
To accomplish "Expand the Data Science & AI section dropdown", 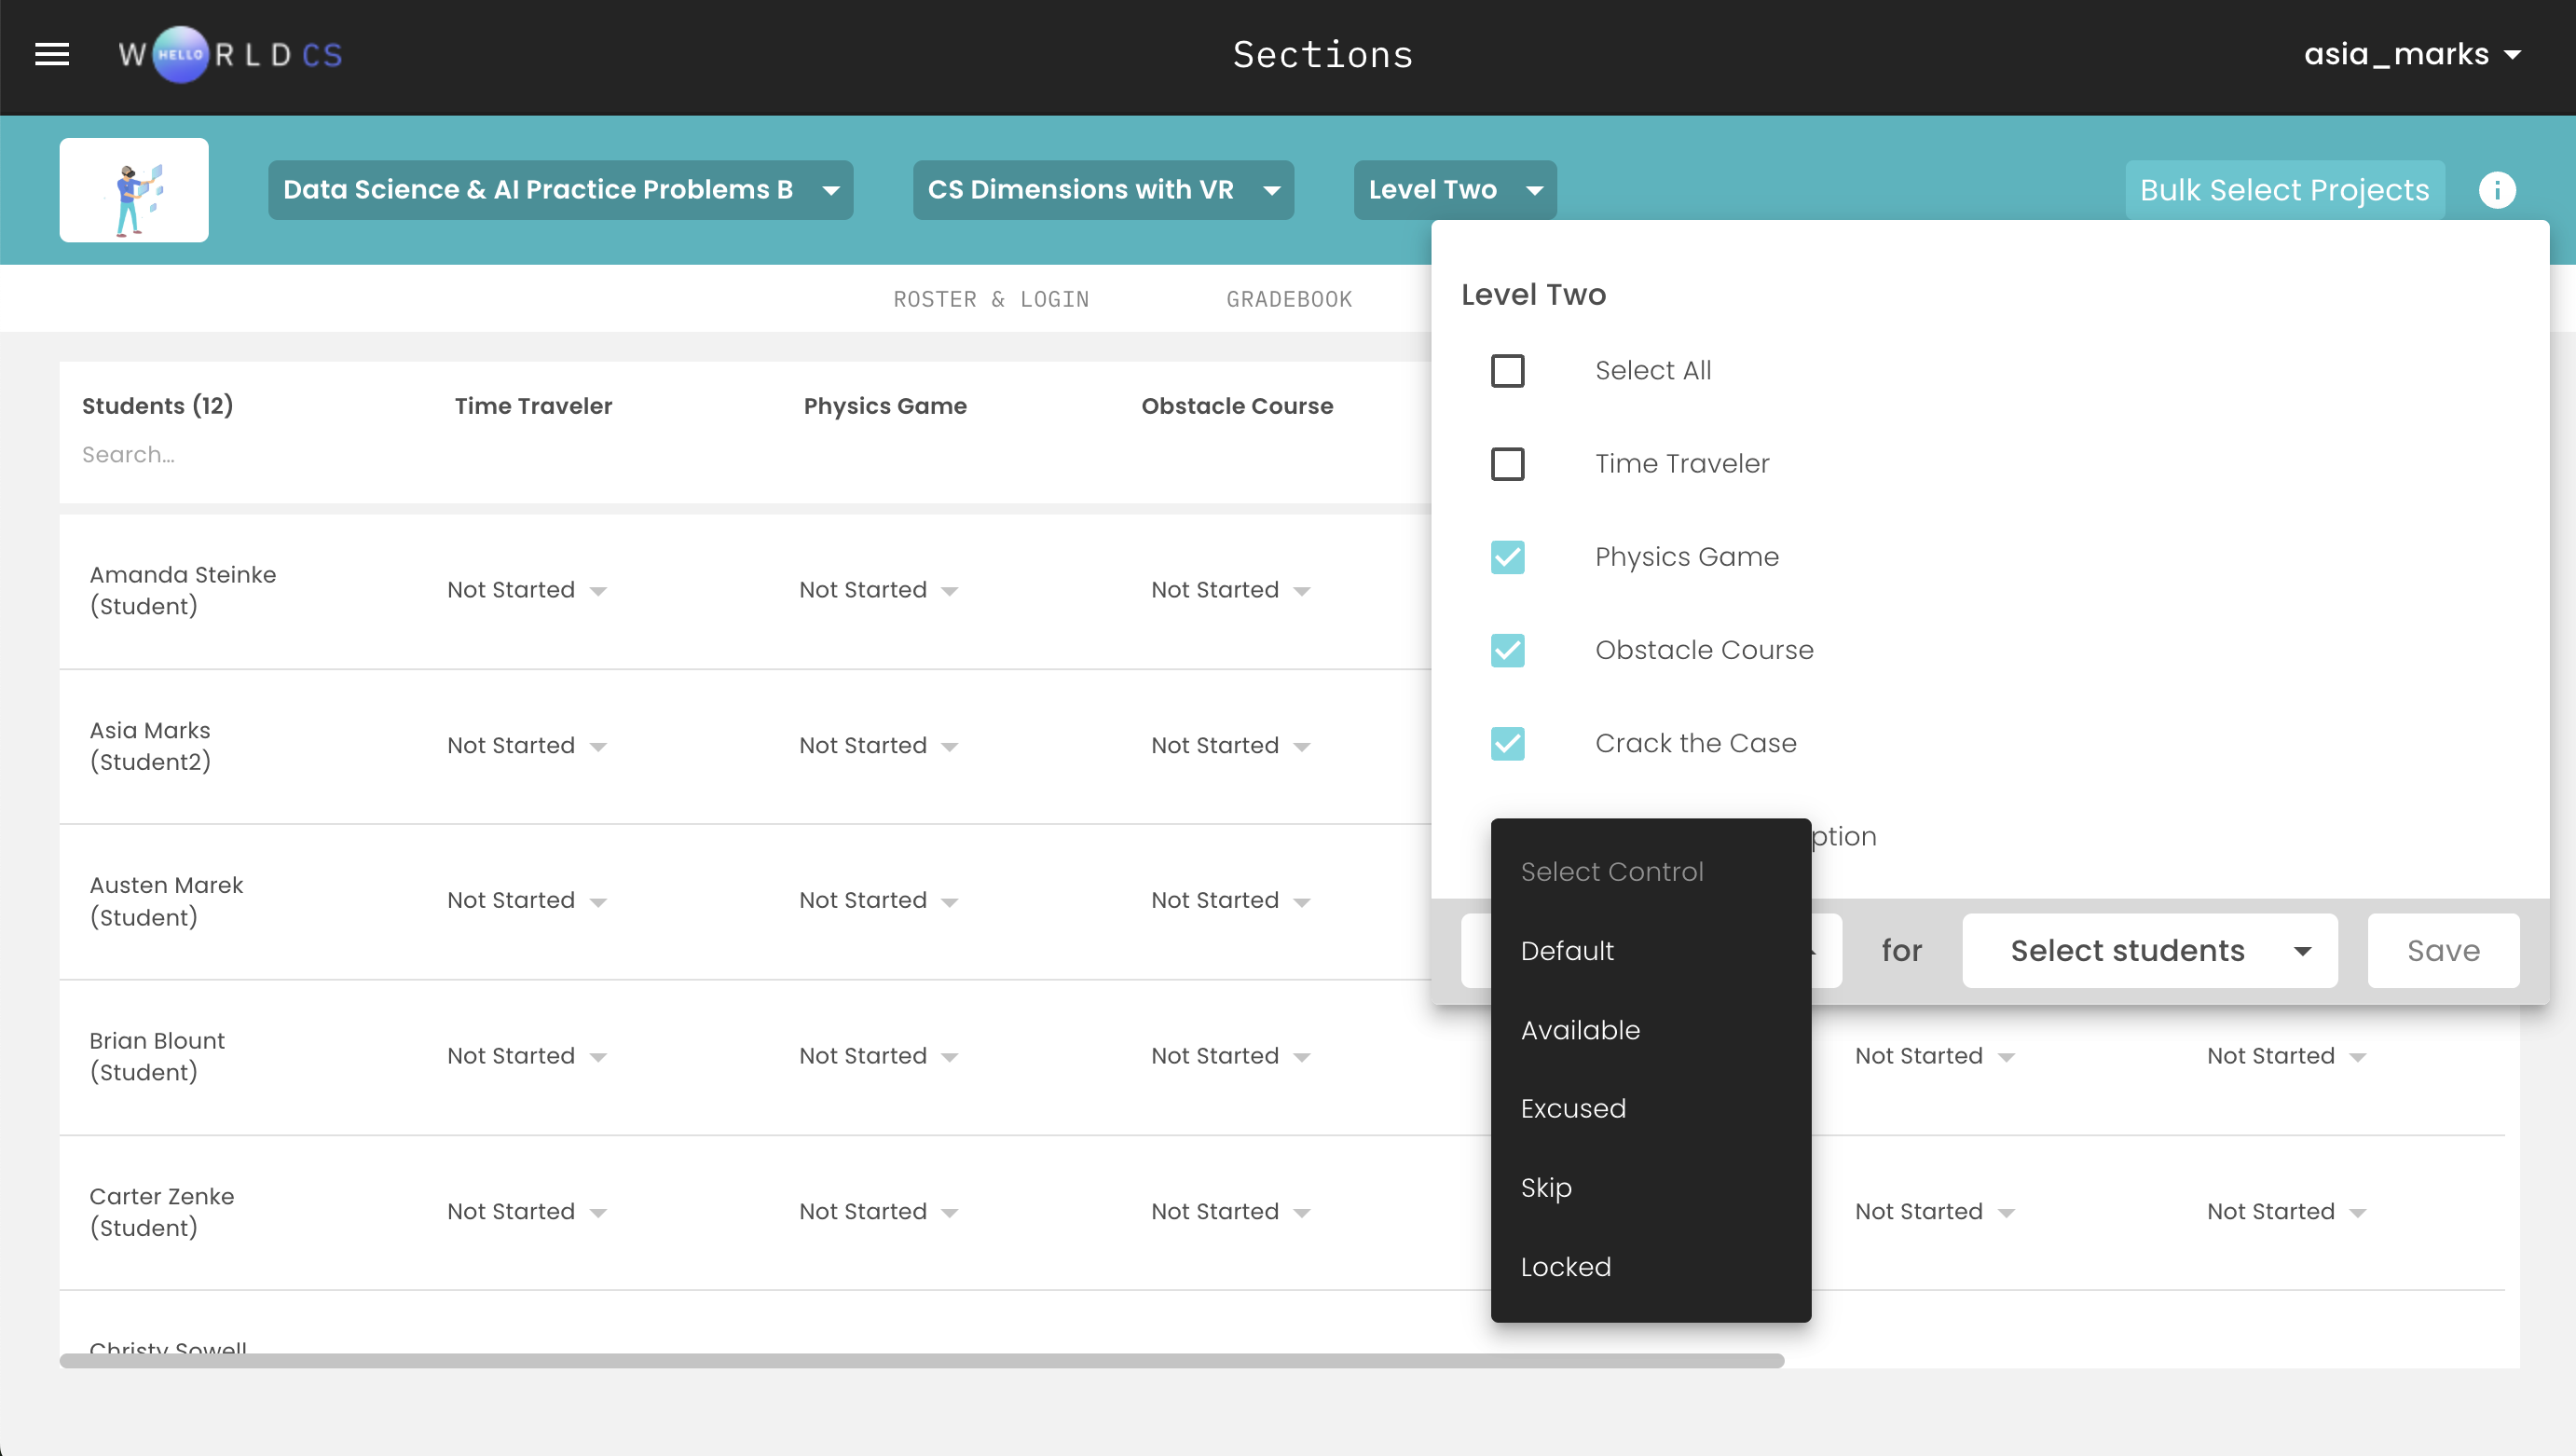I will tap(560, 190).
